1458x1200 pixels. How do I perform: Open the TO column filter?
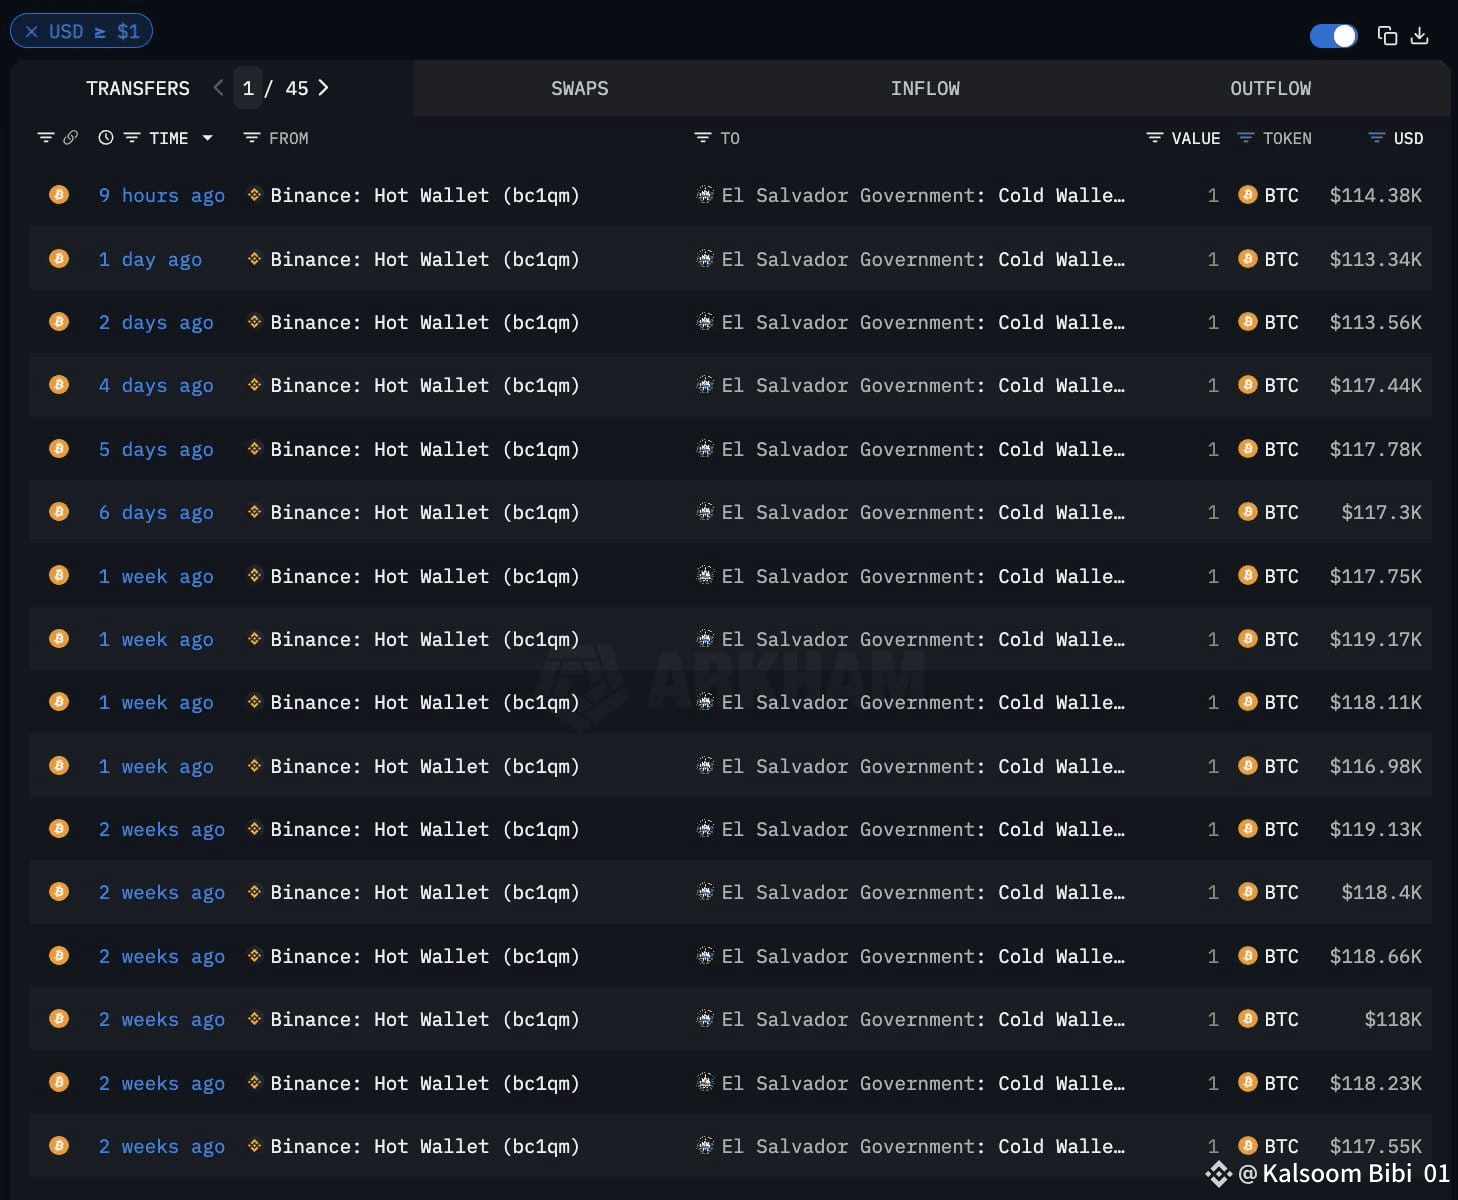tap(703, 138)
